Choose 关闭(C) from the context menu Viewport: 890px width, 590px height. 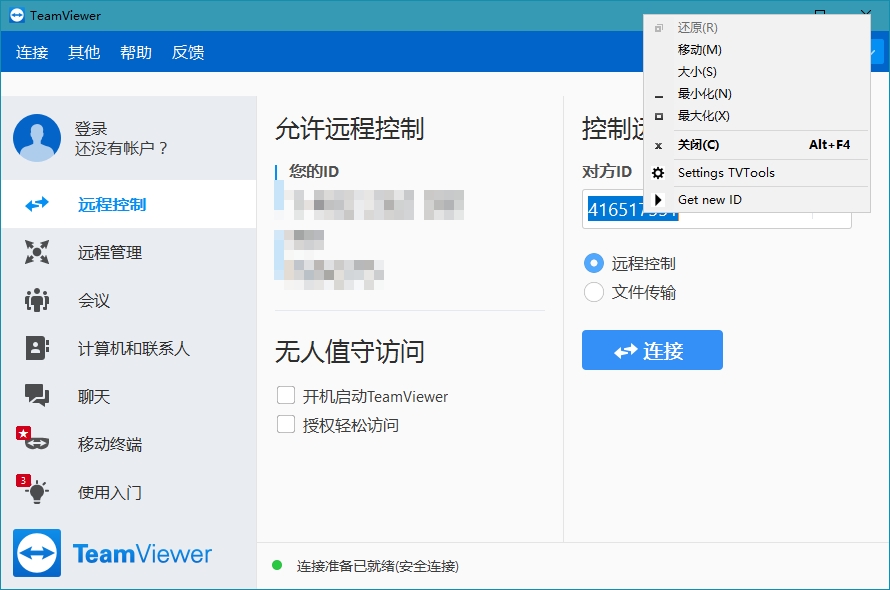pyautogui.click(x=700, y=146)
